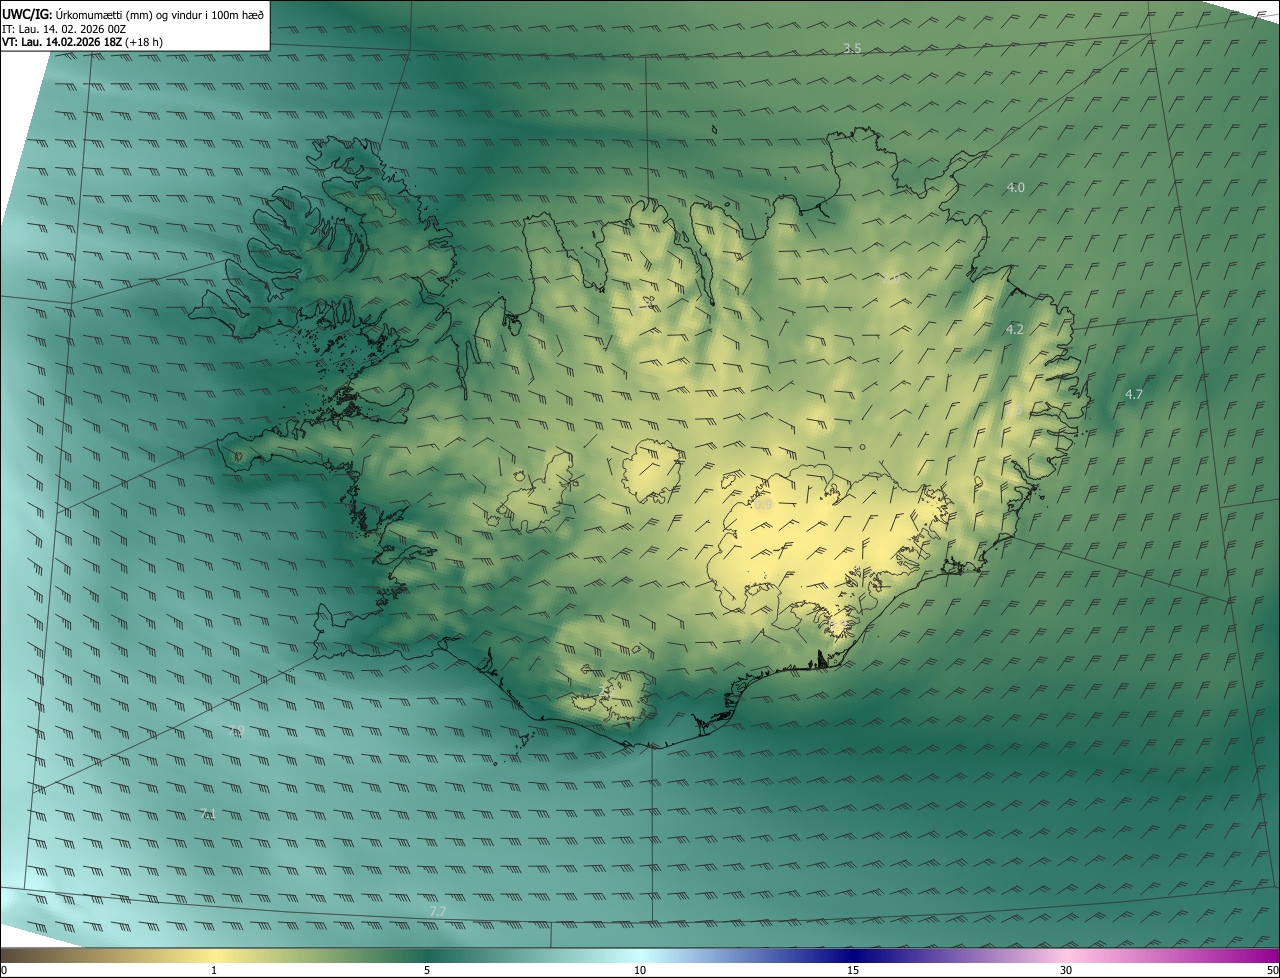This screenshot has width=1280, height=978.
Task: Click the 4.7 value label on the map
Action: tap(1133, 395)
